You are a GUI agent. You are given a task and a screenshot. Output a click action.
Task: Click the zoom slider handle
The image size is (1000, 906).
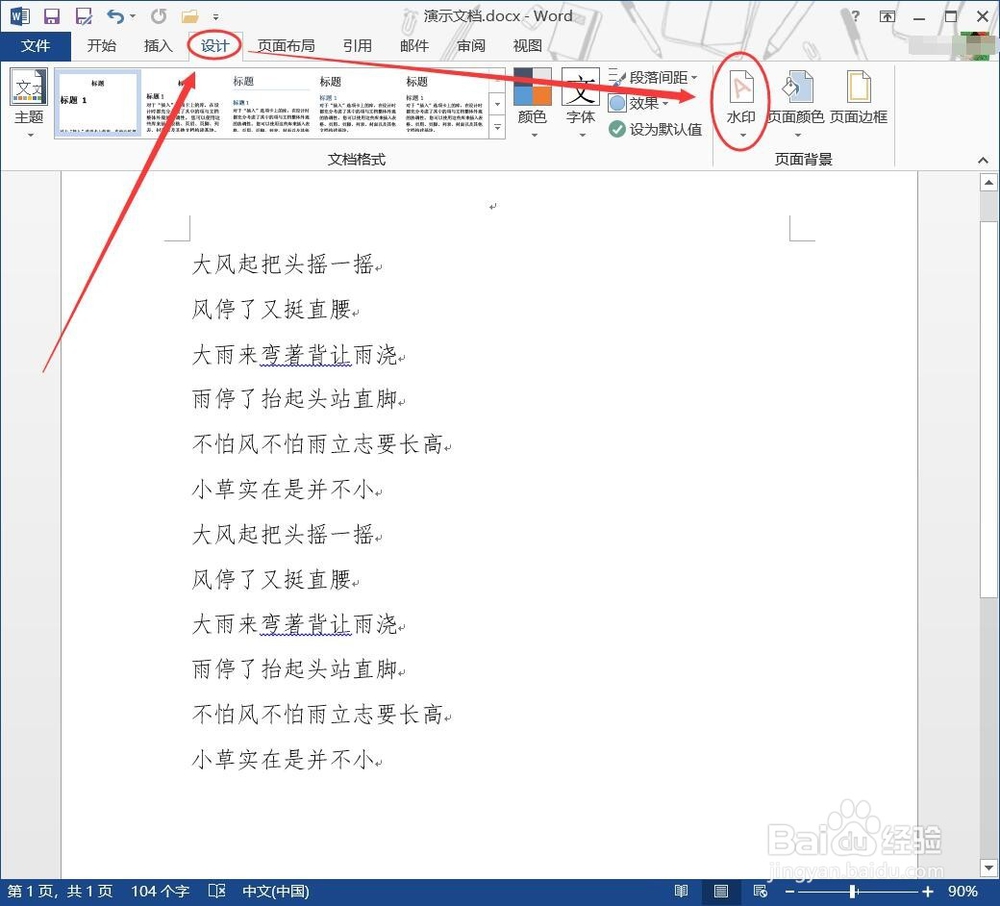(853, 891)
